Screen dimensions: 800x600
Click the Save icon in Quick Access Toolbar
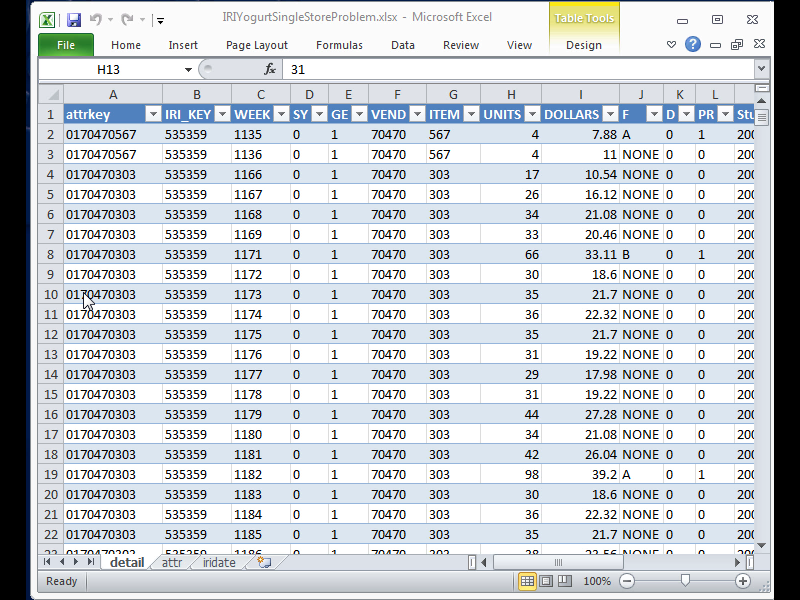pos(73,19)
